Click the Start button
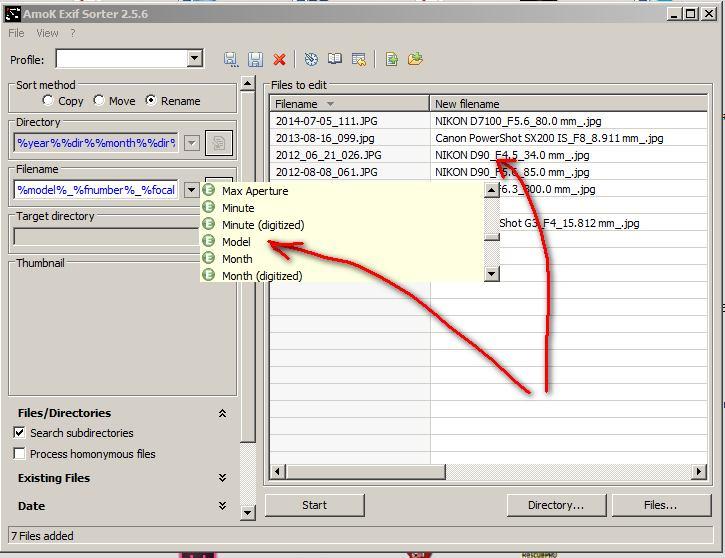The height and width of the screenshot is (558, 725). [x=314, y=505]
